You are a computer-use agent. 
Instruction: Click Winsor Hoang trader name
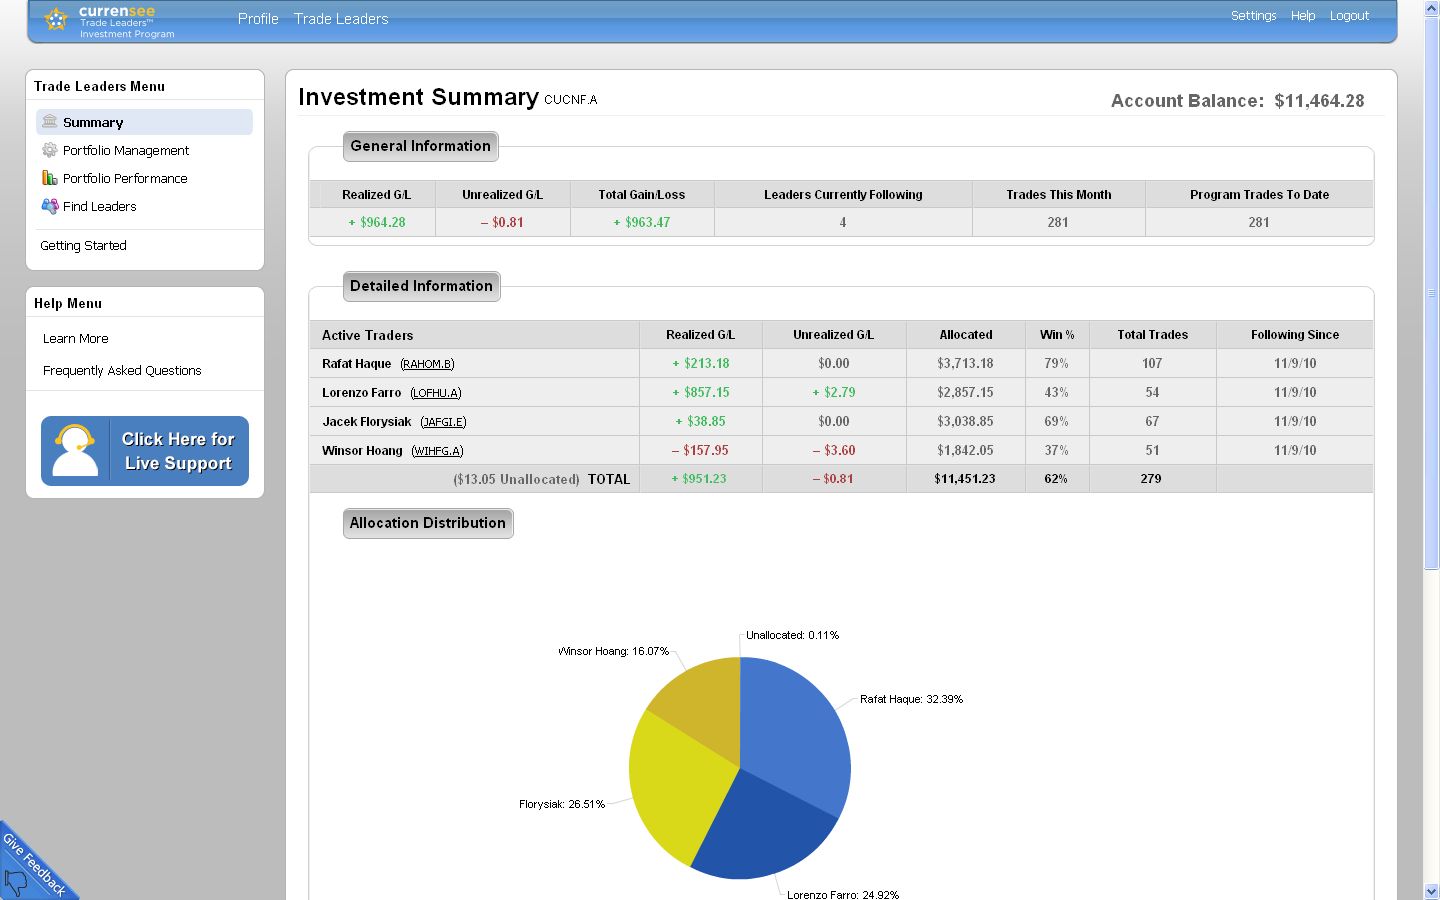click(362, 451)
